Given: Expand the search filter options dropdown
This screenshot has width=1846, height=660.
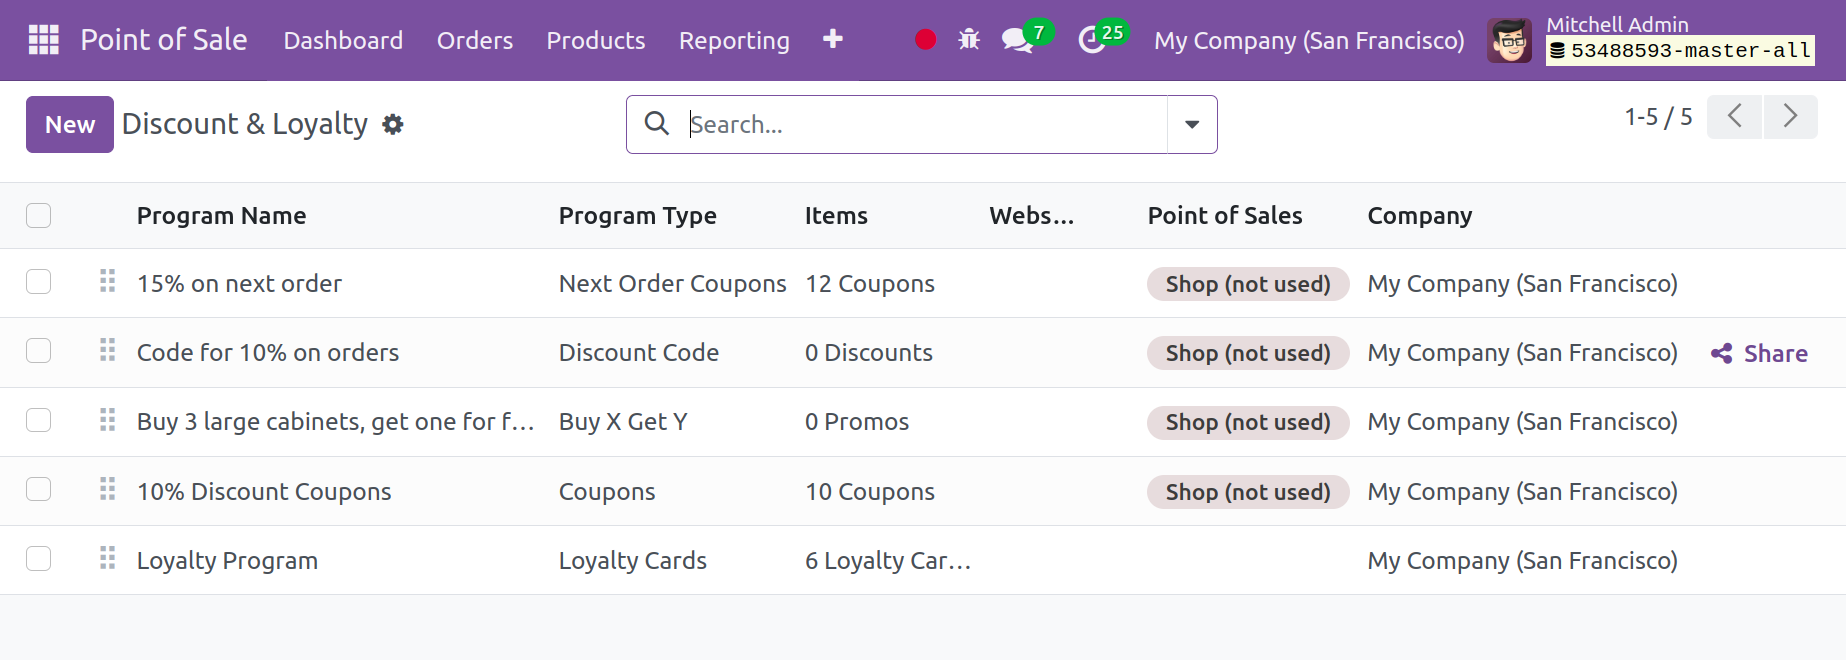Looking at the screenshot, I should (1191, 125).
